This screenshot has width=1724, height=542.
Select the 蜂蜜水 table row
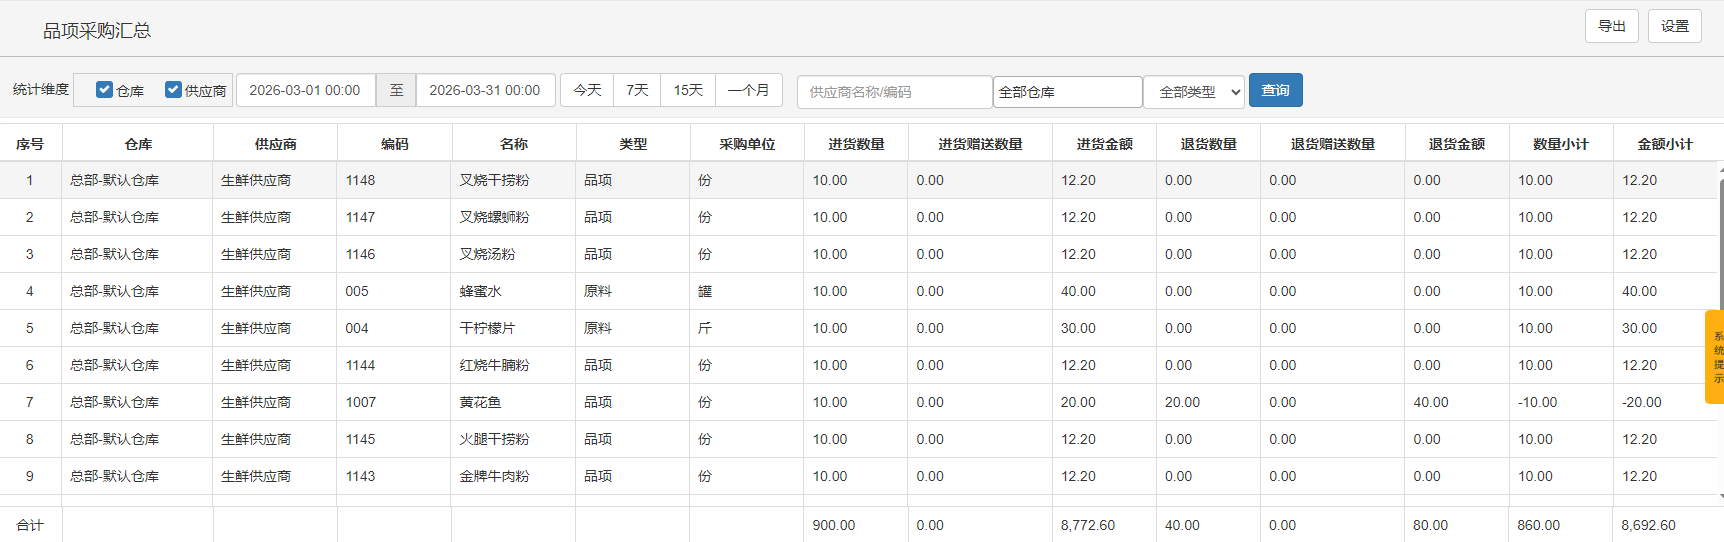[481, 291]
